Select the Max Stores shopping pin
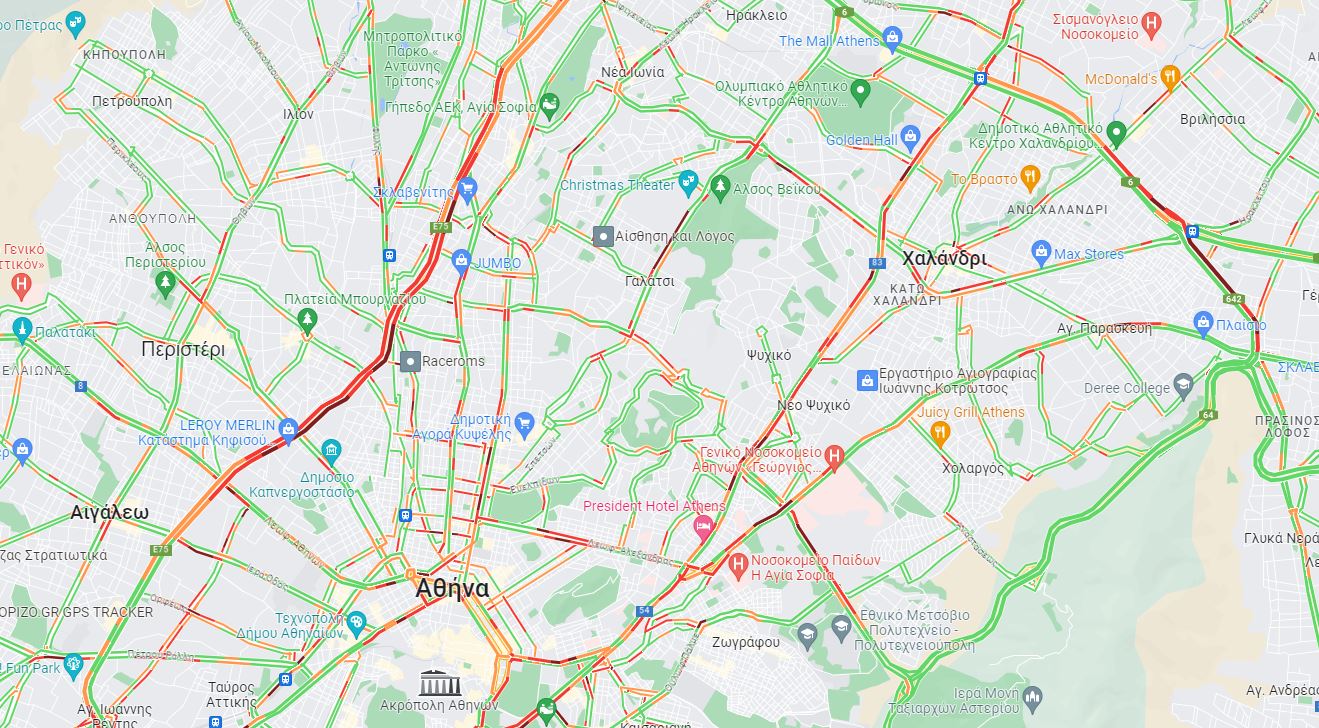 coord(1041,252)
